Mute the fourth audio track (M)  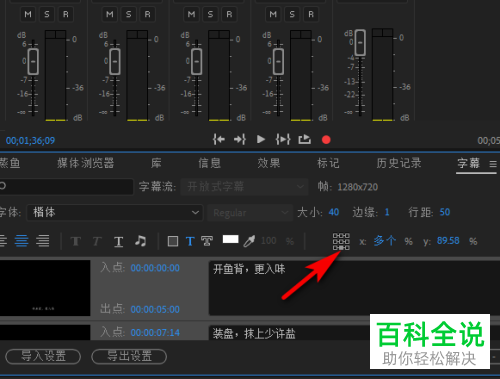point(273,14)
